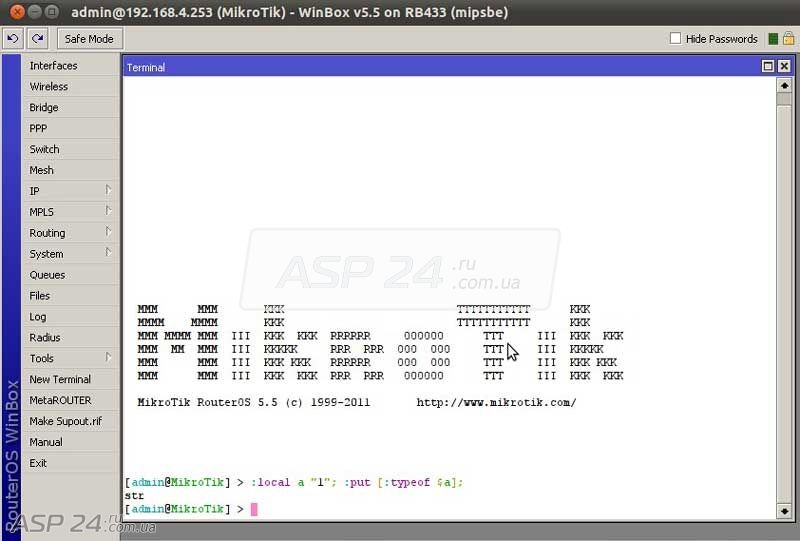
Task: Expand the IP submenu
Action: click(x=70, y=191)
